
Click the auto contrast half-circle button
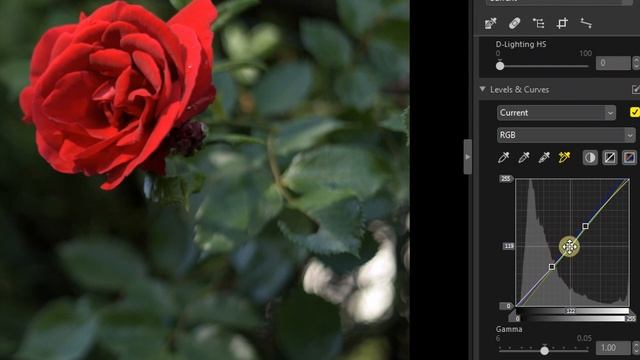pyautogui.click(x=590, y=158)
